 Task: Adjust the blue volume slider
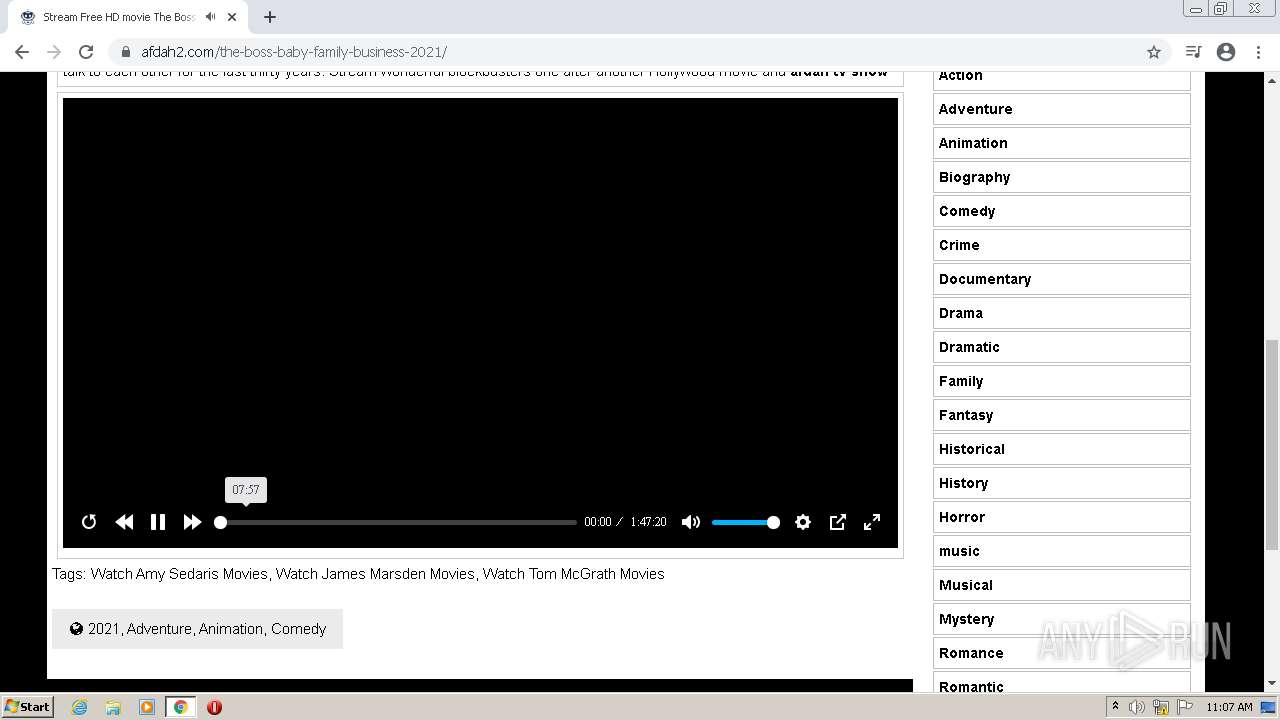tap(745, 522)
